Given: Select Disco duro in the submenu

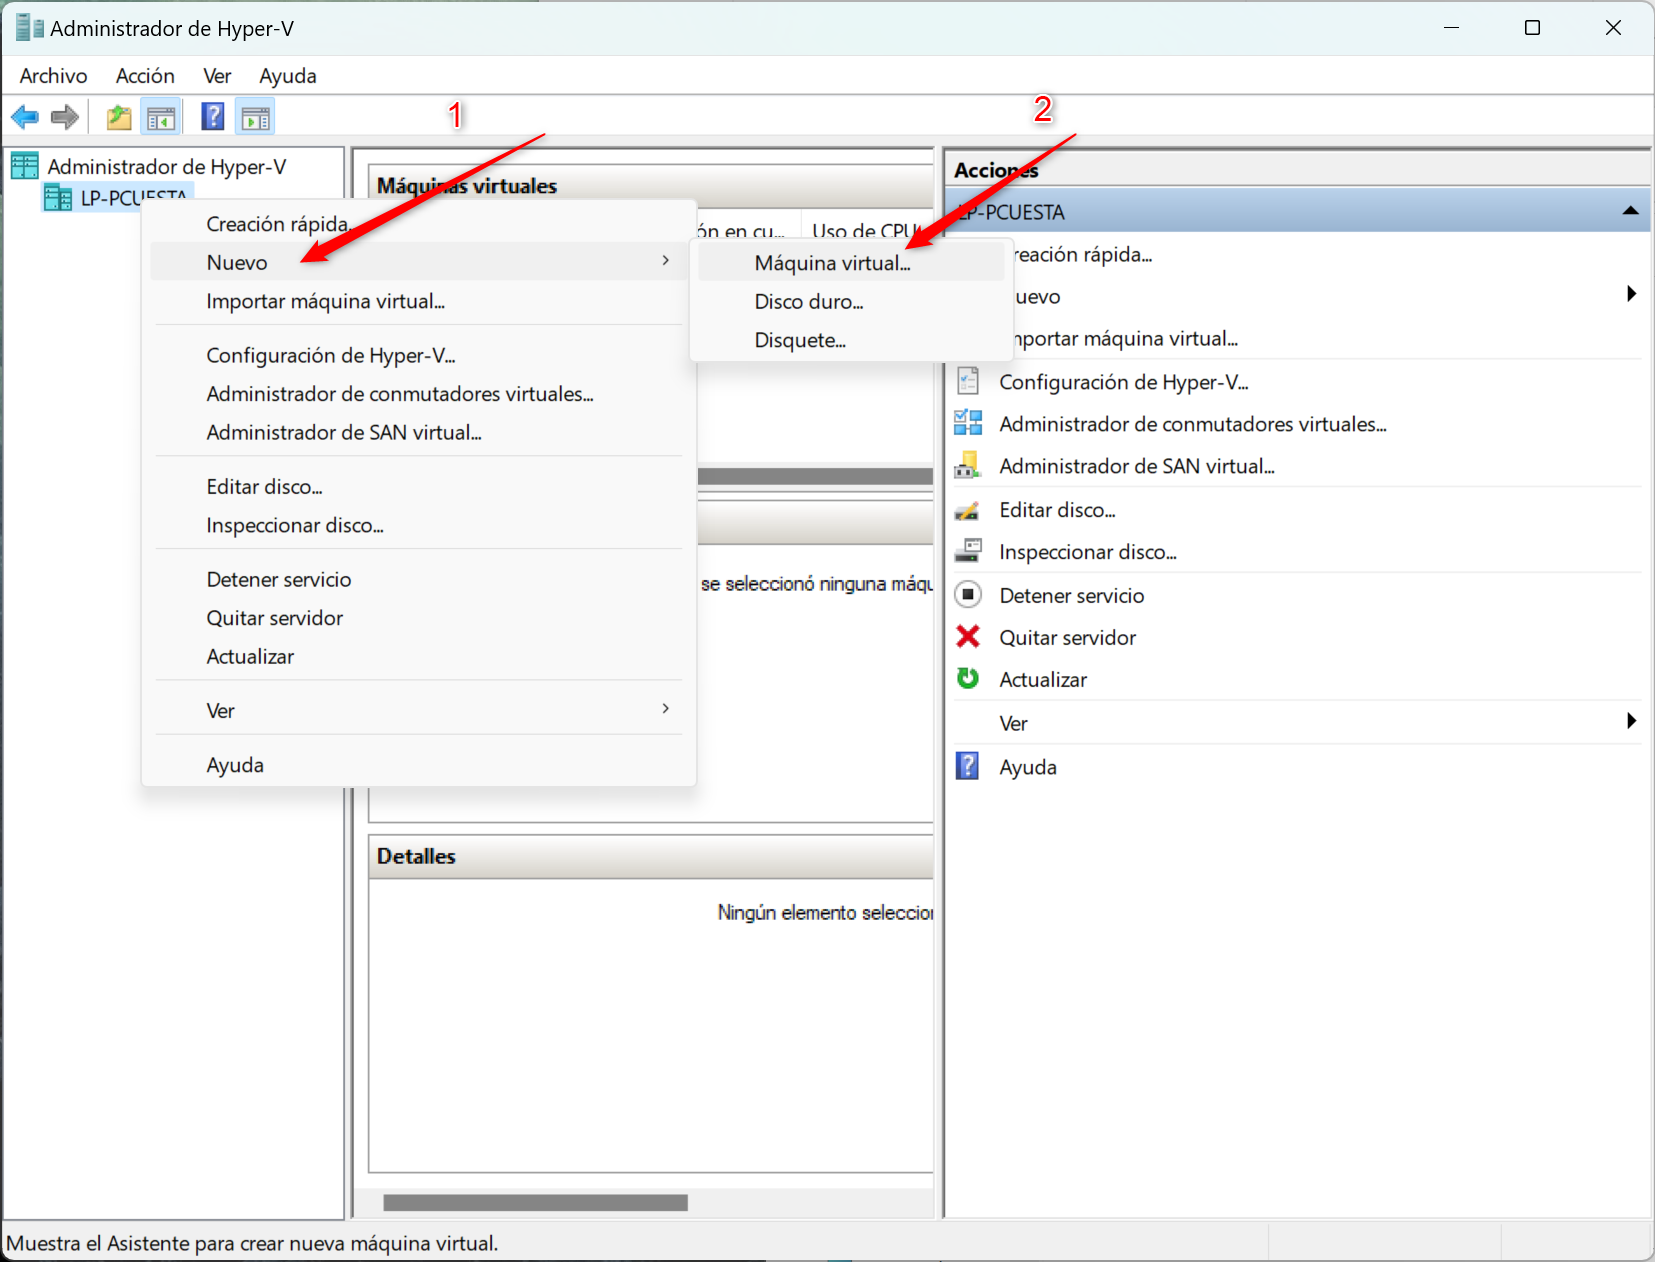Looking at the screenshot, I should (x=851, y=302).
